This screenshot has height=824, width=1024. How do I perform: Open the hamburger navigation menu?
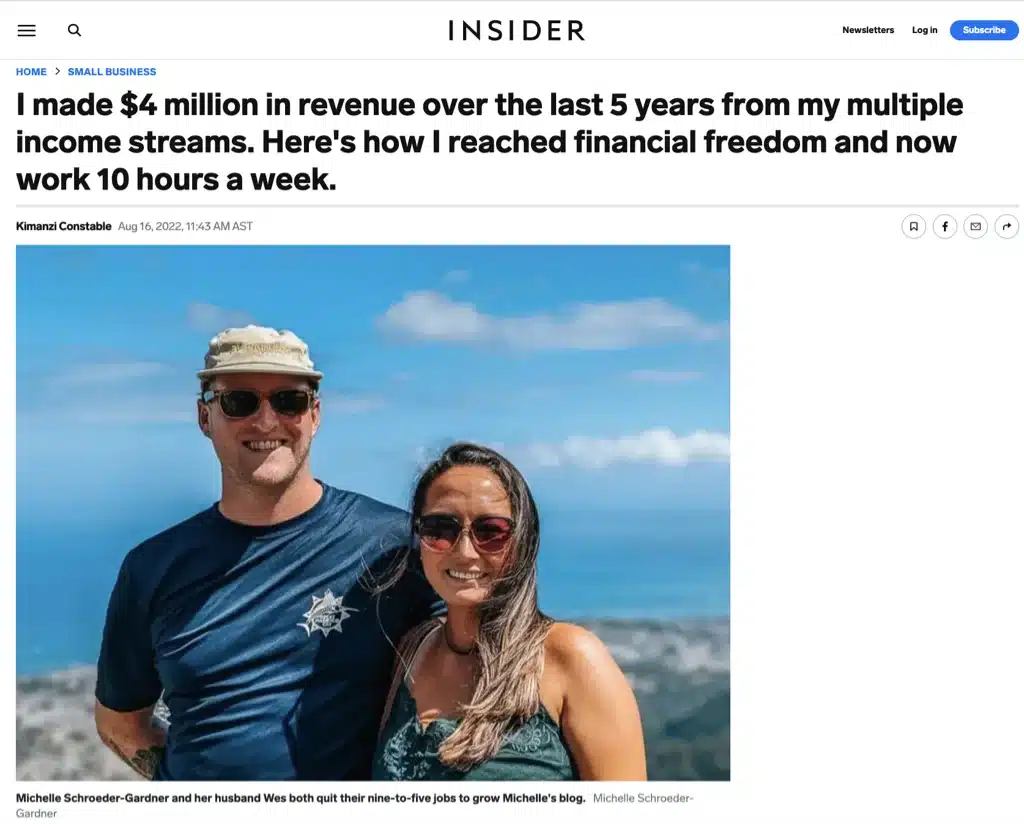[x=26, y=30]
